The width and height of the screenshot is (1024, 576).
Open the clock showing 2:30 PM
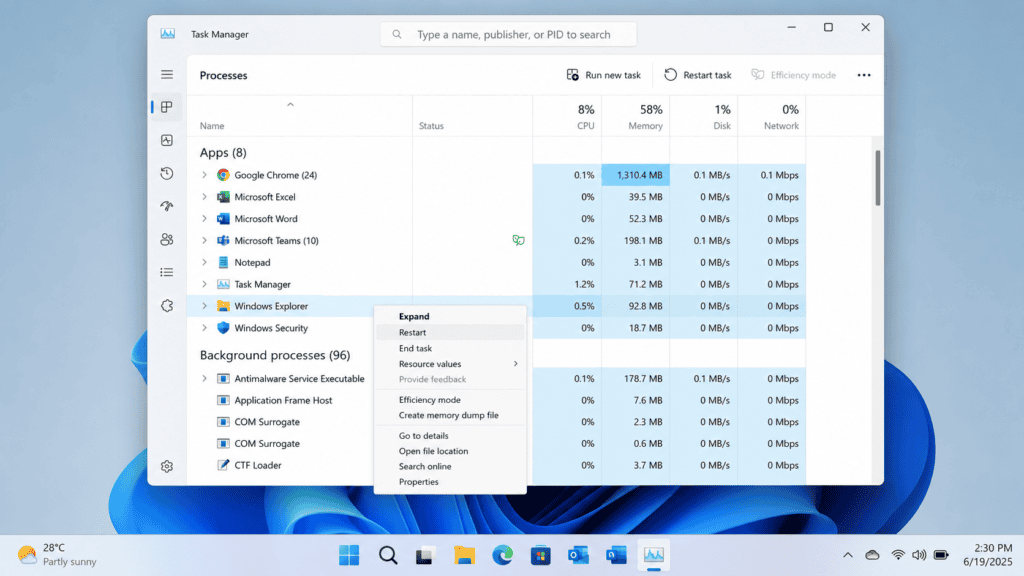point(987,554)
